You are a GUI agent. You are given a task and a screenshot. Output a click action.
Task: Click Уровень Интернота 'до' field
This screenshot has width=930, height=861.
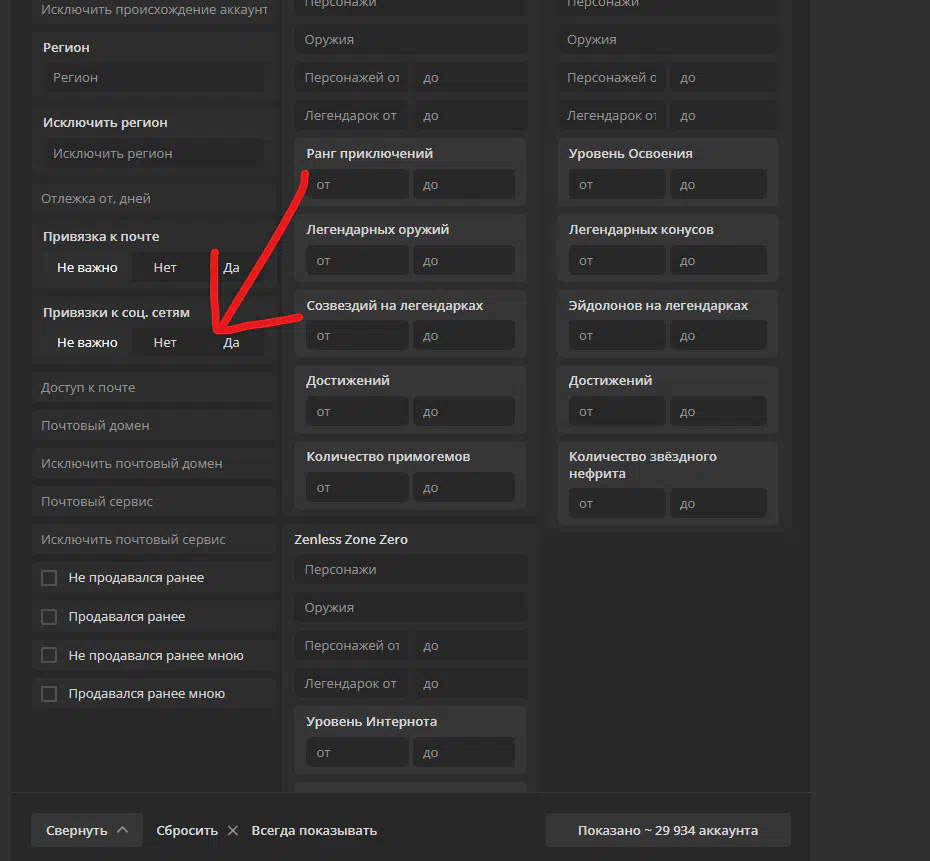(464, 753)
